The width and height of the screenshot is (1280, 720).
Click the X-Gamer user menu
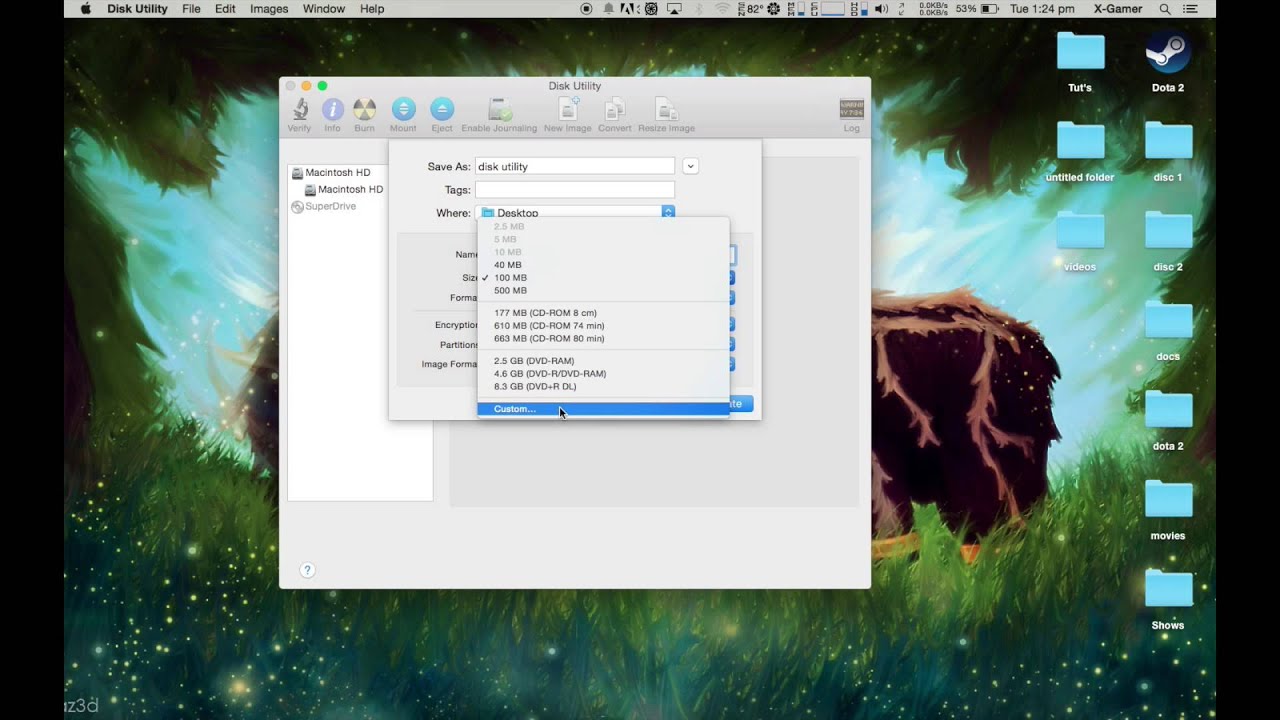(x=1119, y=9)
